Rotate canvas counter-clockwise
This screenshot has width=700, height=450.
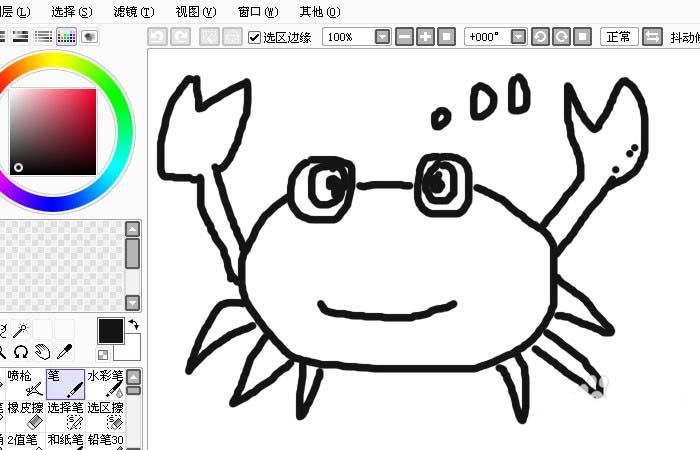click(540, 37)
